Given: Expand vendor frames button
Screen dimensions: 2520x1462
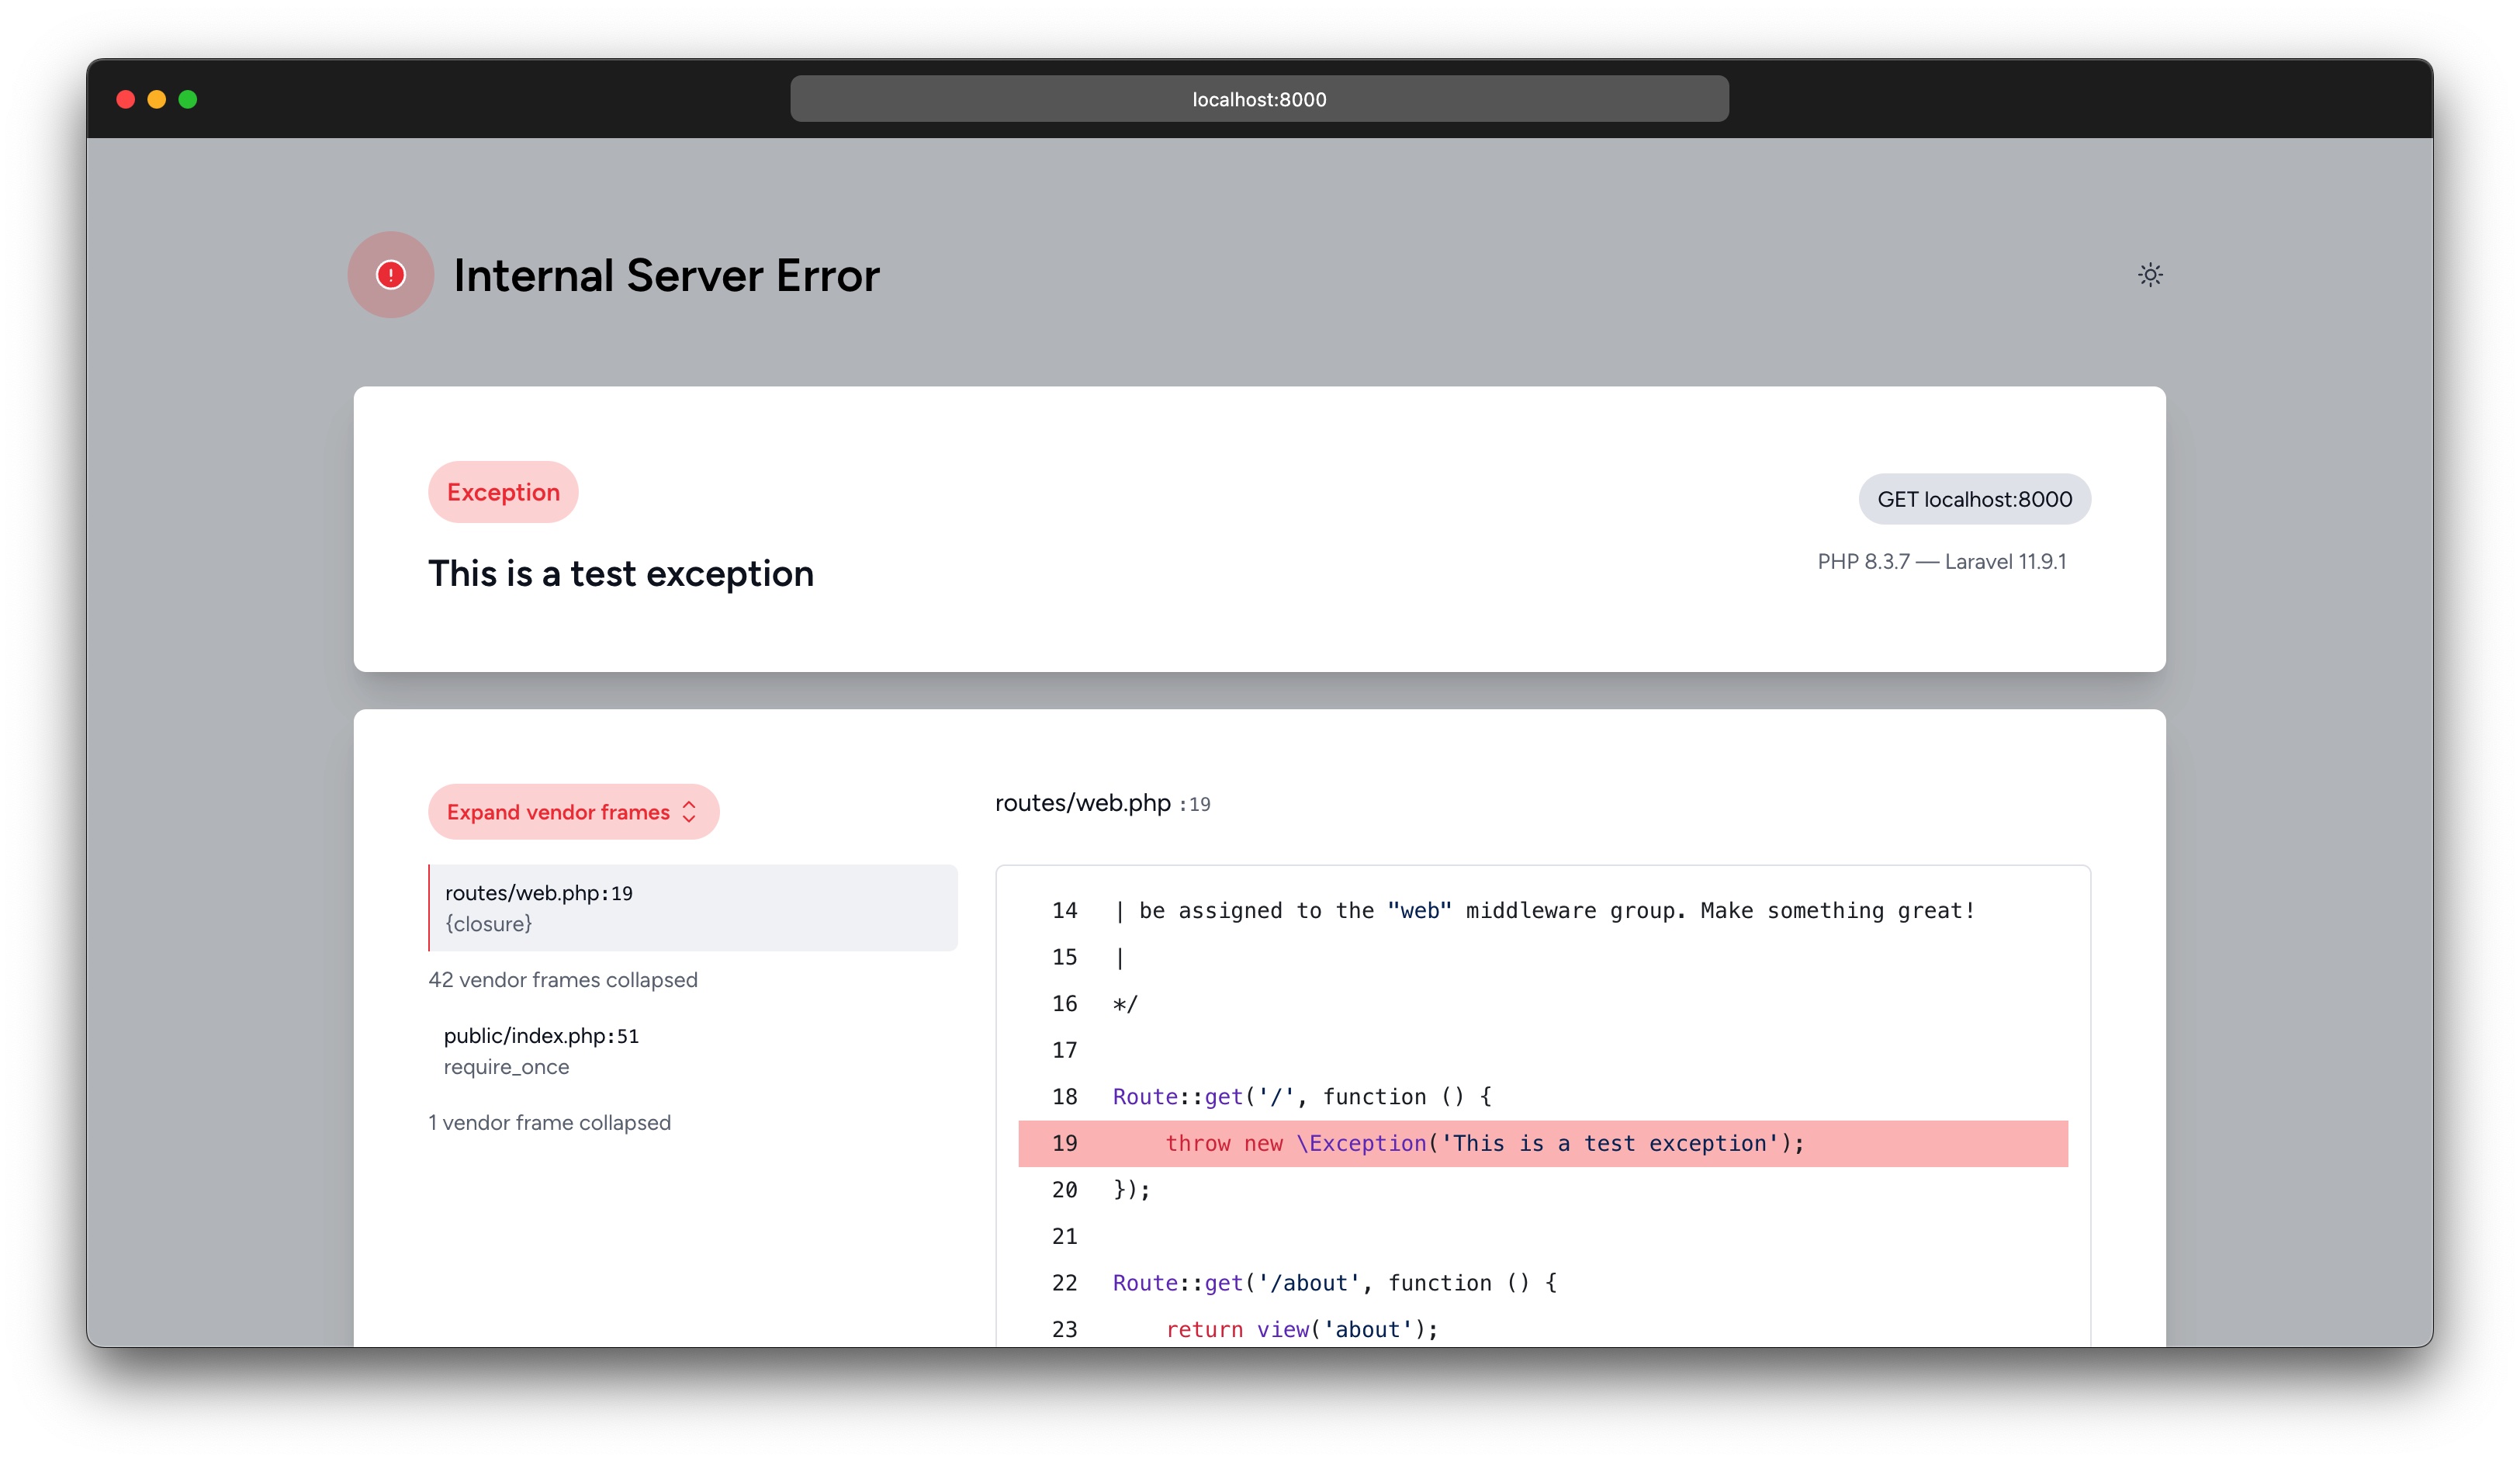Looking at the screenshot, I should [x=574, y=812].
